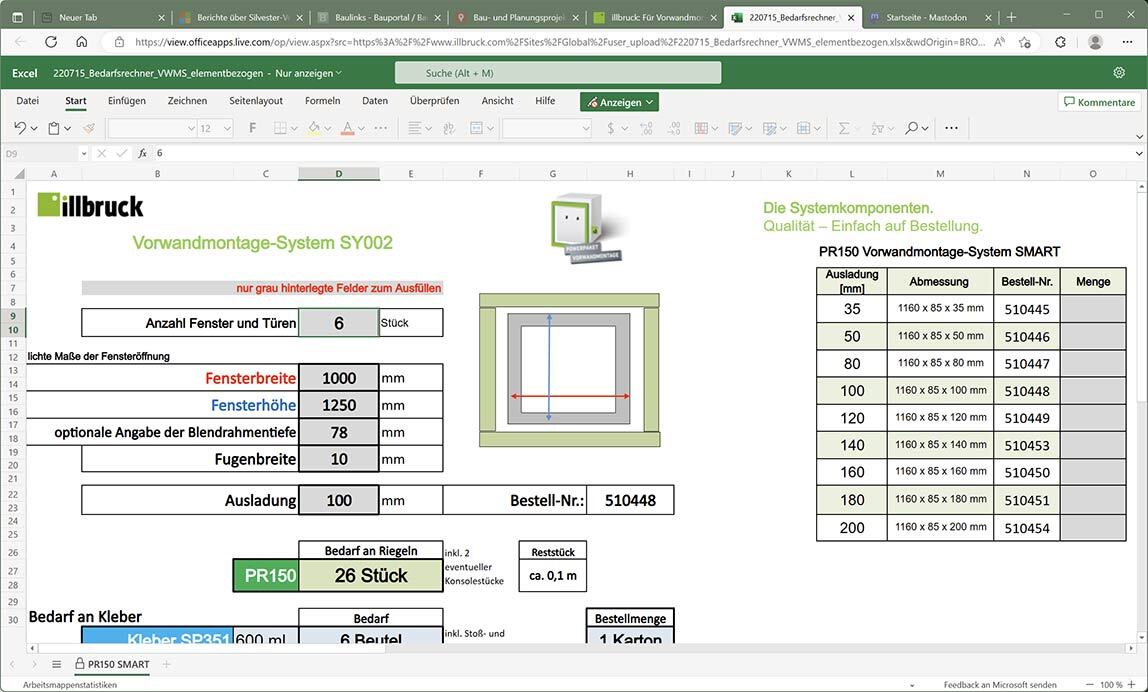Click the Suche search box
This screenshot has width=1148, height=692.
(x=558, y=73)
